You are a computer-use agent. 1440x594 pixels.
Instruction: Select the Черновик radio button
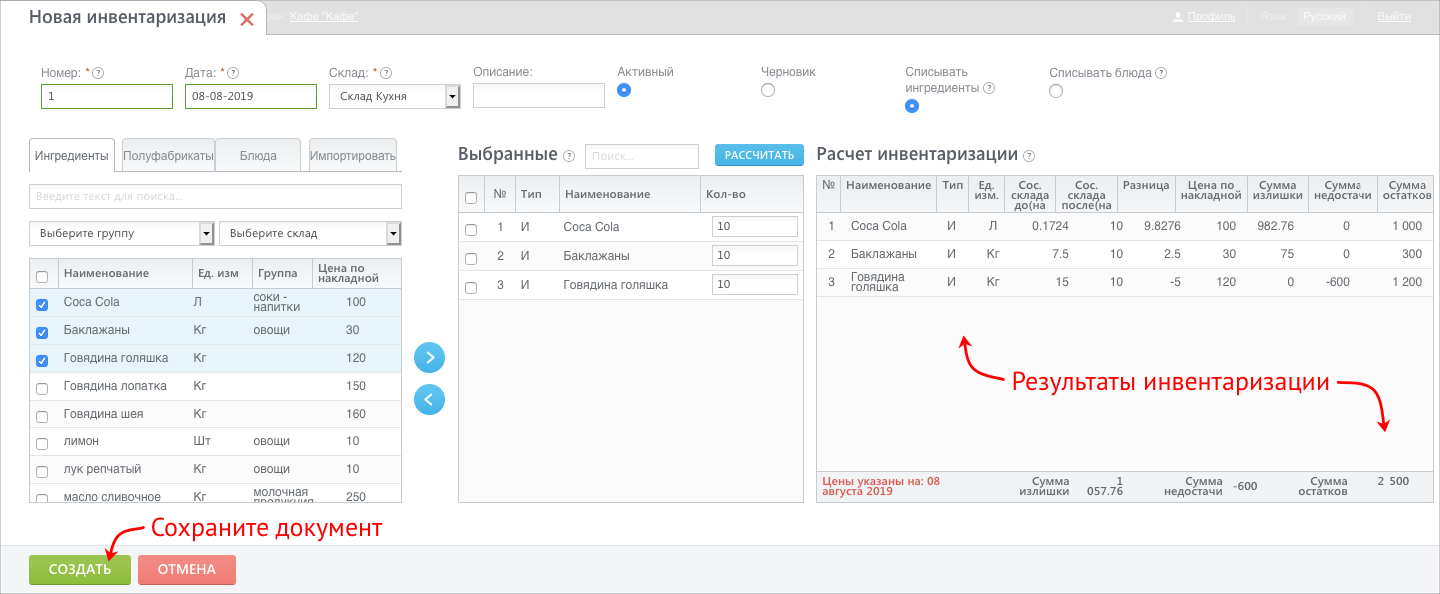tap(768, 90)
